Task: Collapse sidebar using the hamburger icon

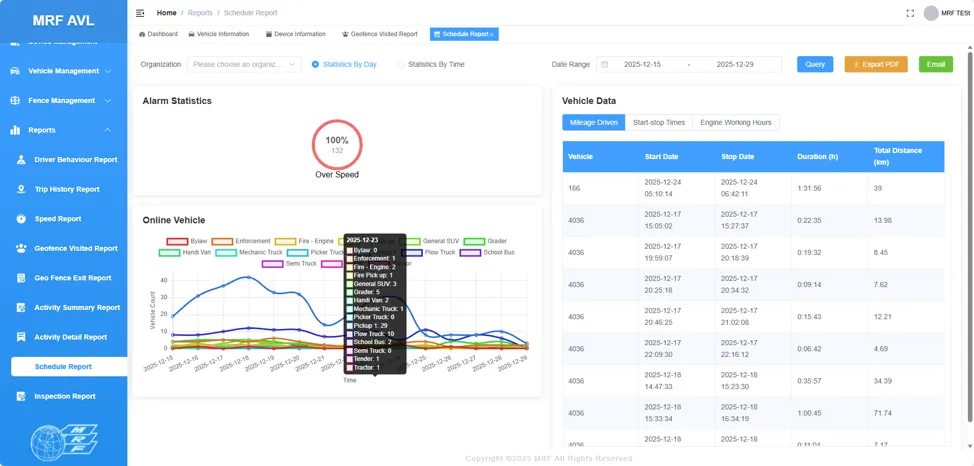Action: point(140,12)
